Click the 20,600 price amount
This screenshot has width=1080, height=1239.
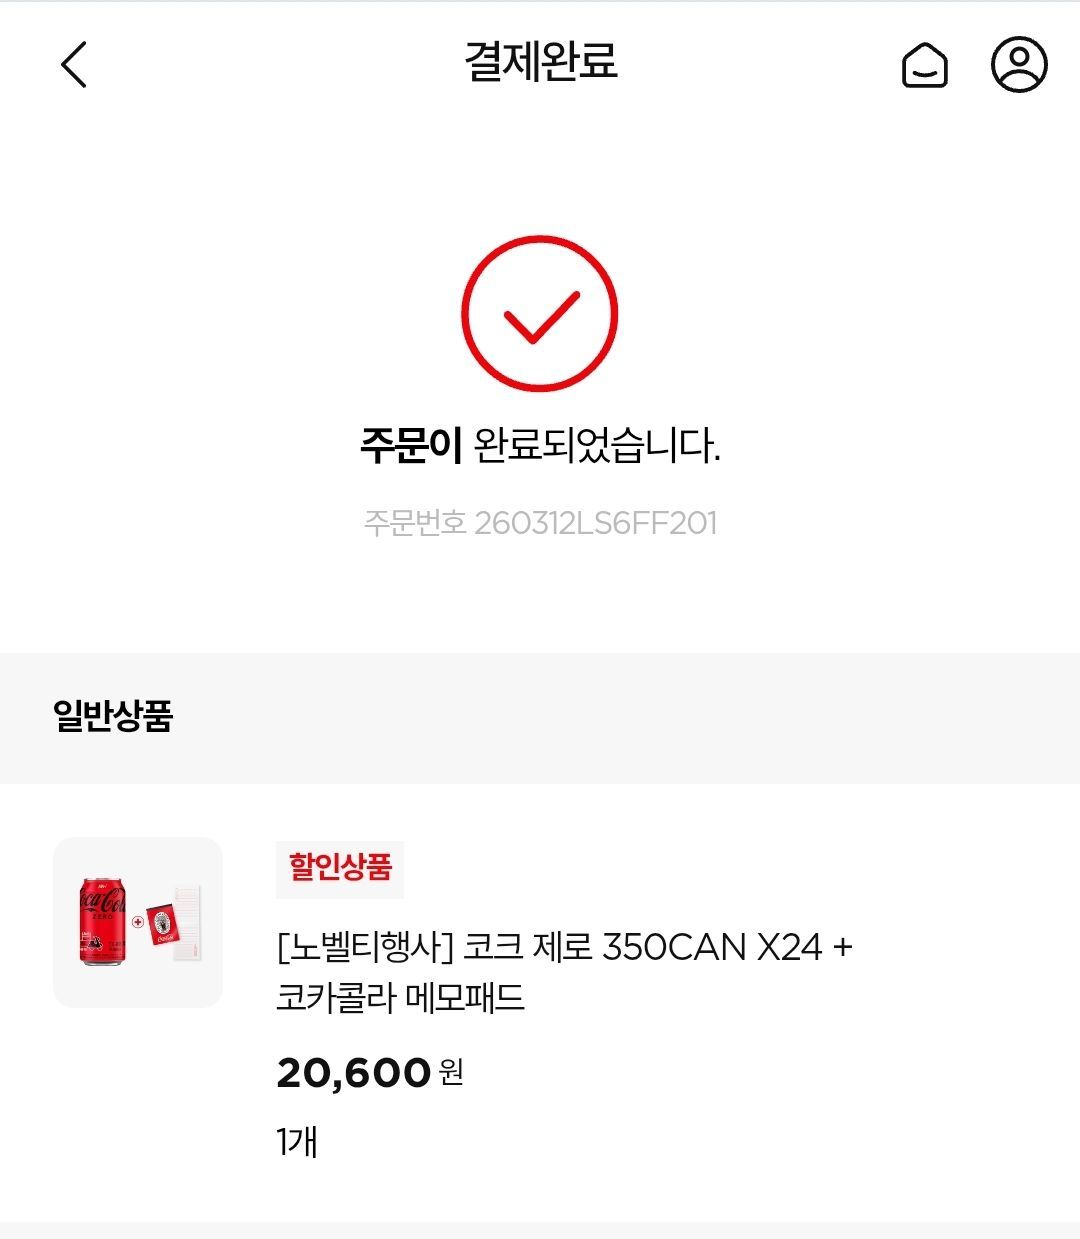click(x=353, y=1073)
